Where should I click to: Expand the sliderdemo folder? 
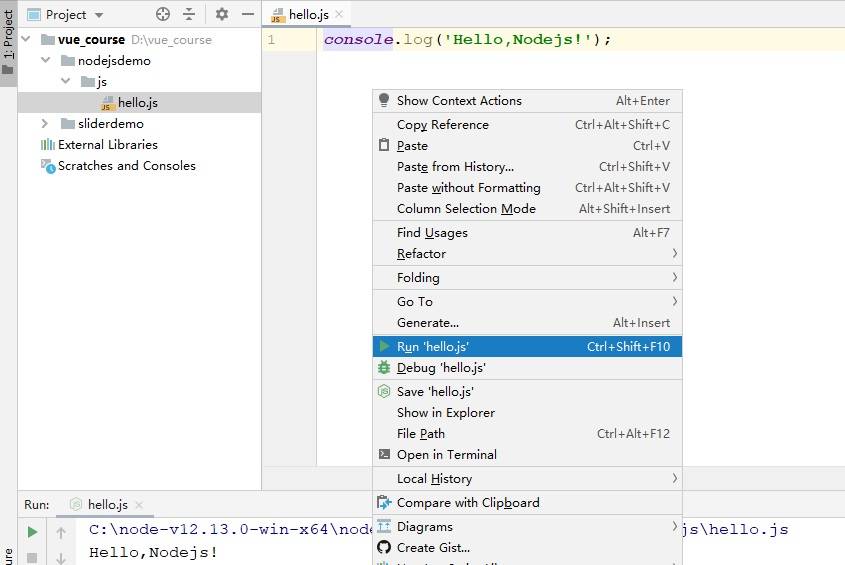pos(44,123)
